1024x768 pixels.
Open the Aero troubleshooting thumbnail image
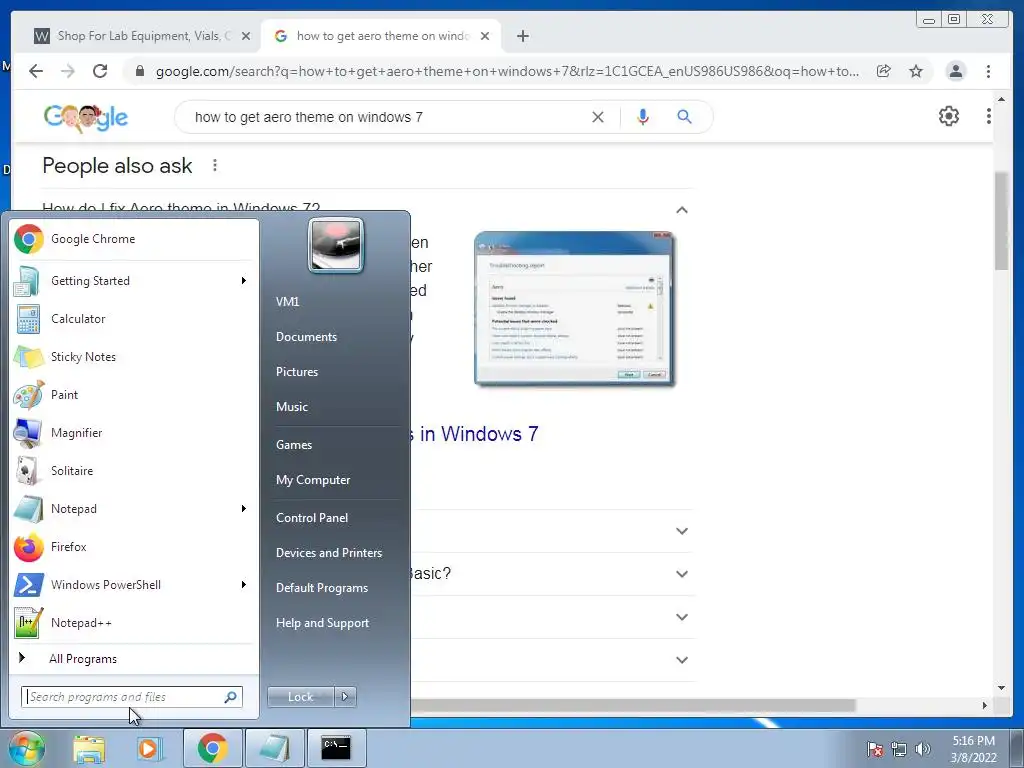(575, 309)
